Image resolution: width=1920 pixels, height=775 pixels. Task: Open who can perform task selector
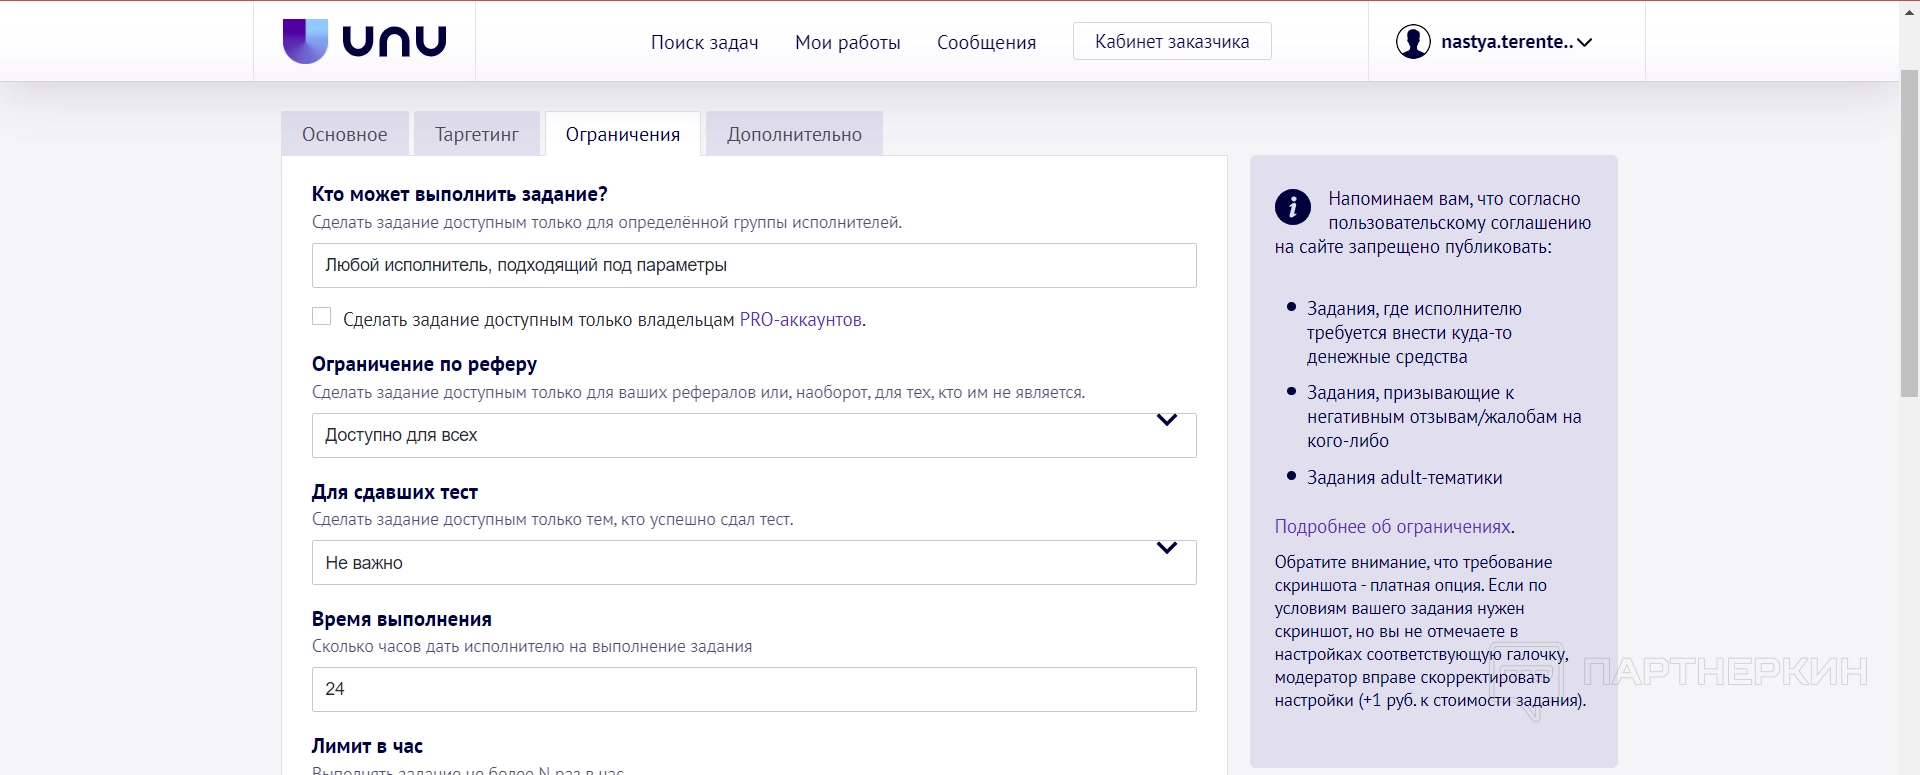(x=753, y=266)
